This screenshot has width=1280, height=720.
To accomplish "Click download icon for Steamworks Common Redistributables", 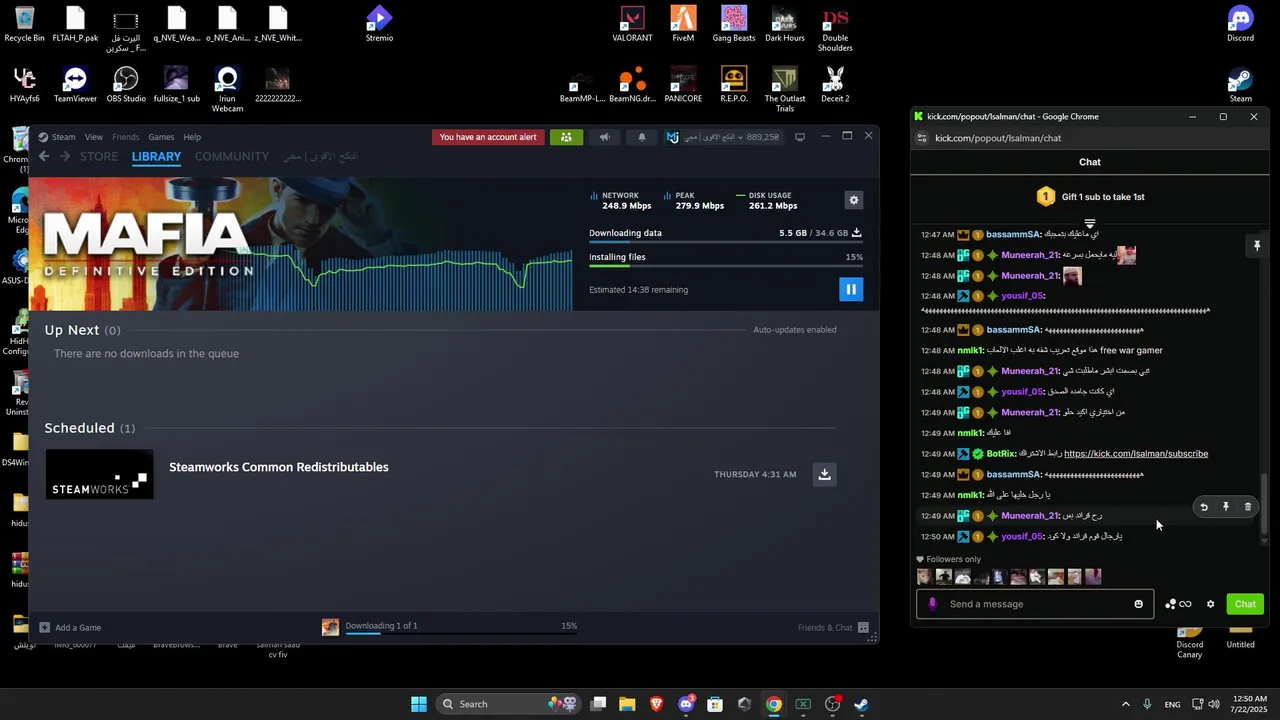I will click(824, 474).
